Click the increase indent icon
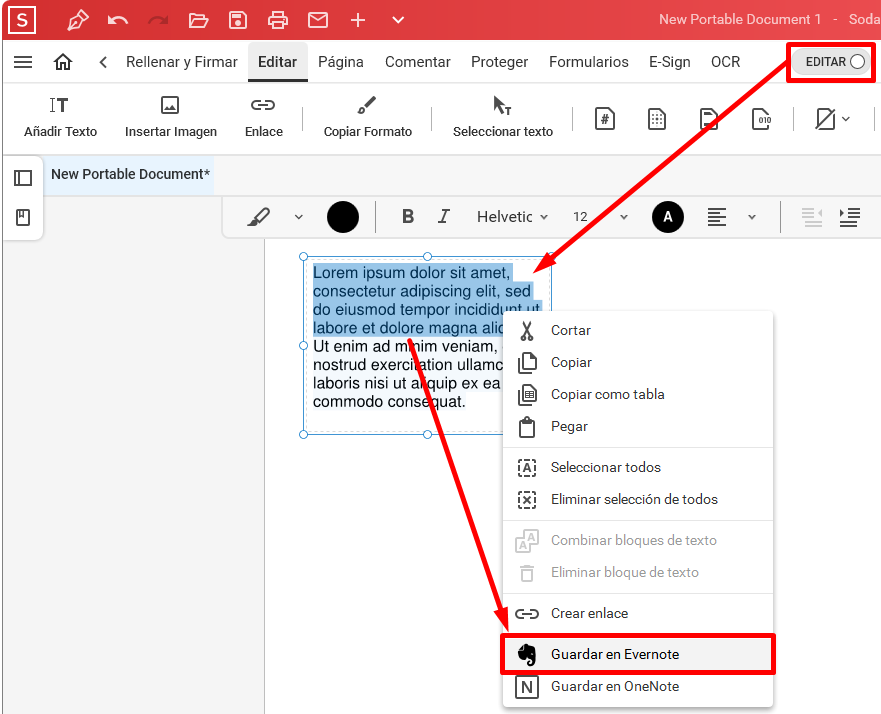The image size is (881, 714). [849, 217]
